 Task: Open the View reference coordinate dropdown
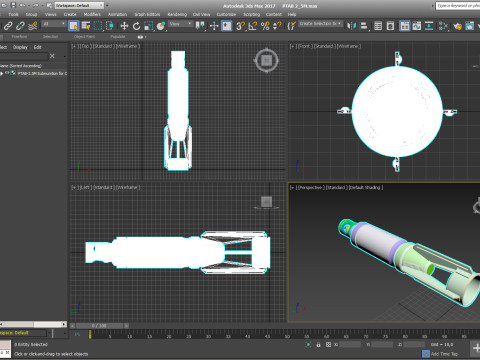click(180, 24)
